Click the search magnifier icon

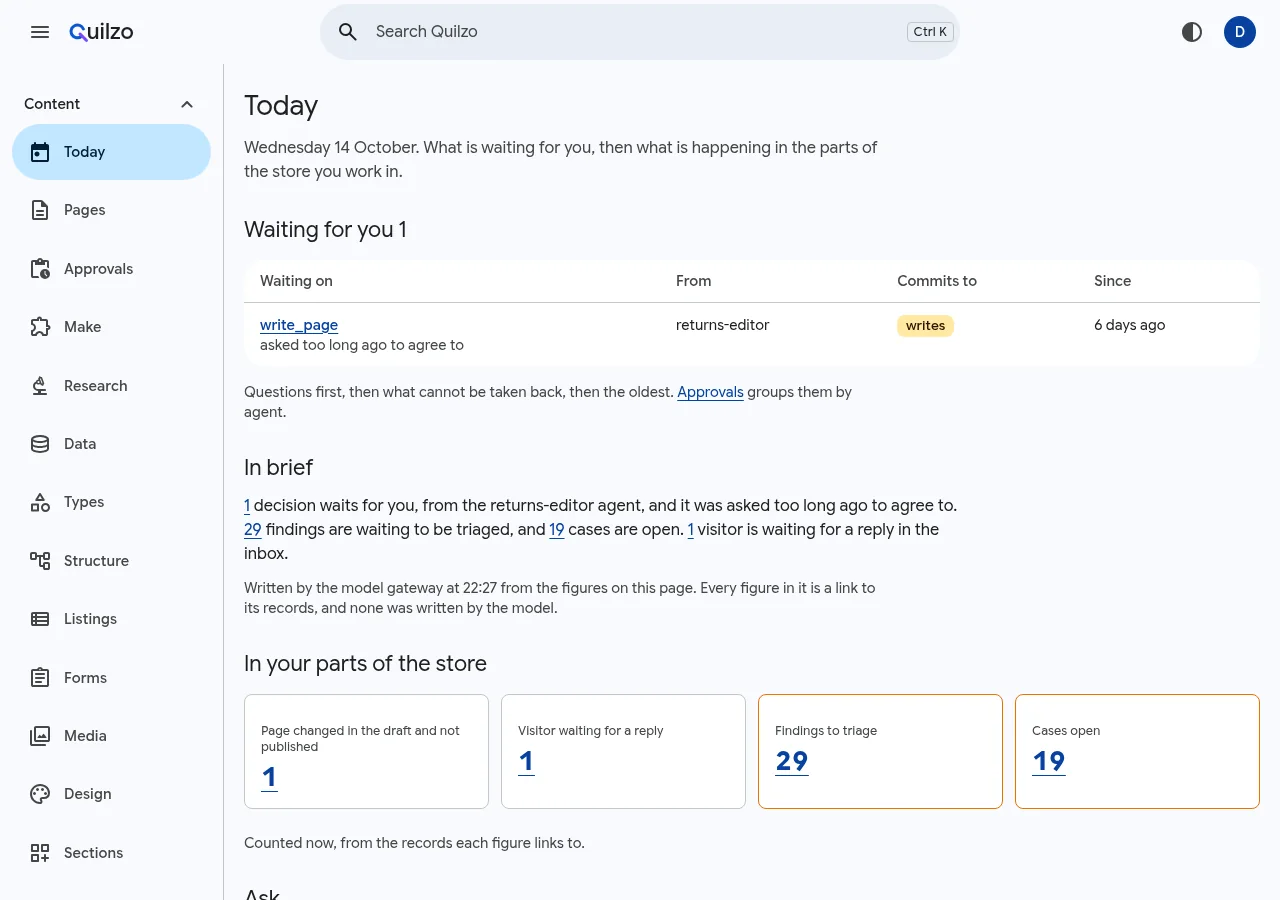[x=348, y=32]
